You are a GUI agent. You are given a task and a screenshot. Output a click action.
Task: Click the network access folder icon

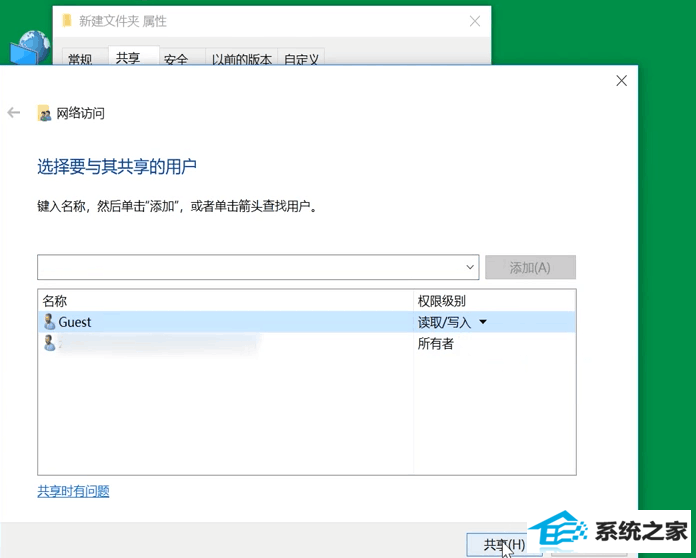click(44, 113)
